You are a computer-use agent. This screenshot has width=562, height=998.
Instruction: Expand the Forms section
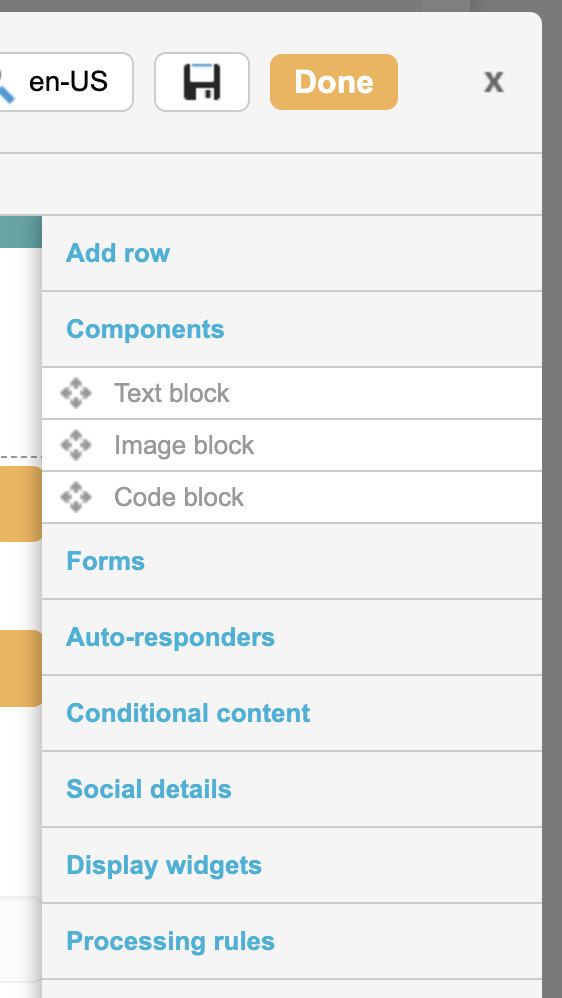tap(292, 561)
